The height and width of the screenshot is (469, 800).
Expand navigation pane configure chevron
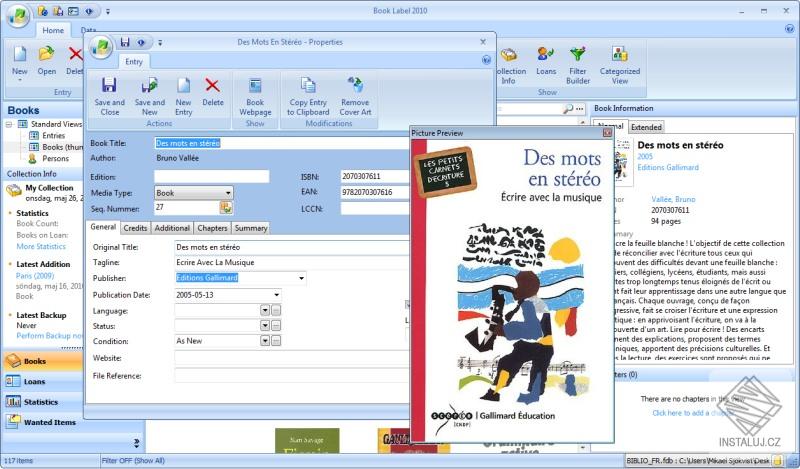[136, 442]
